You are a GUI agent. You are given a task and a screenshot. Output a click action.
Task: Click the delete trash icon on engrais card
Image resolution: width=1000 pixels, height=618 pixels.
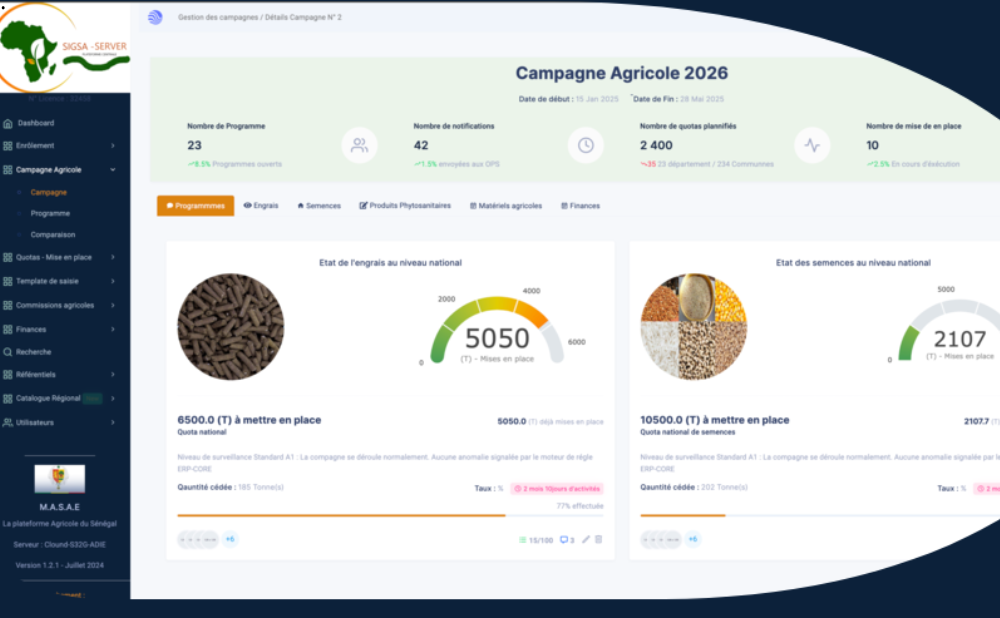[x=600, y=539]
